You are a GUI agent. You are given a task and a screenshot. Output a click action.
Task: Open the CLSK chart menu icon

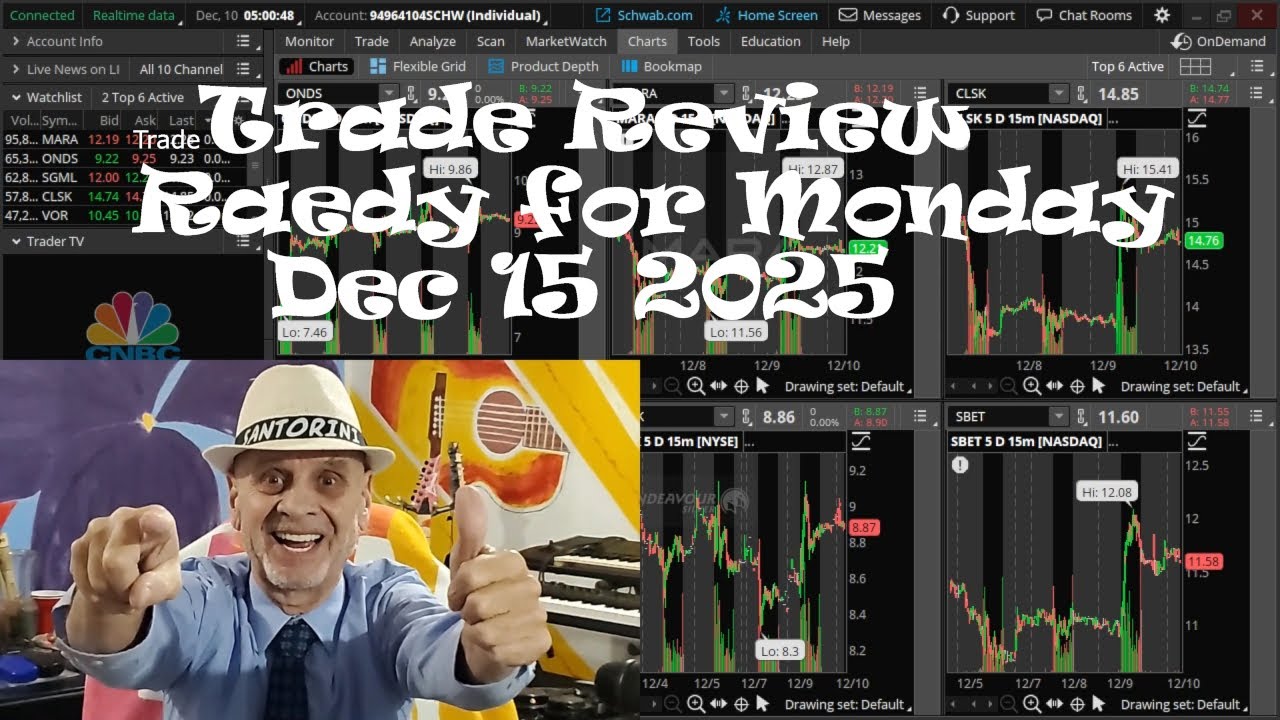pyautogui.click(x=1258, y=93)
